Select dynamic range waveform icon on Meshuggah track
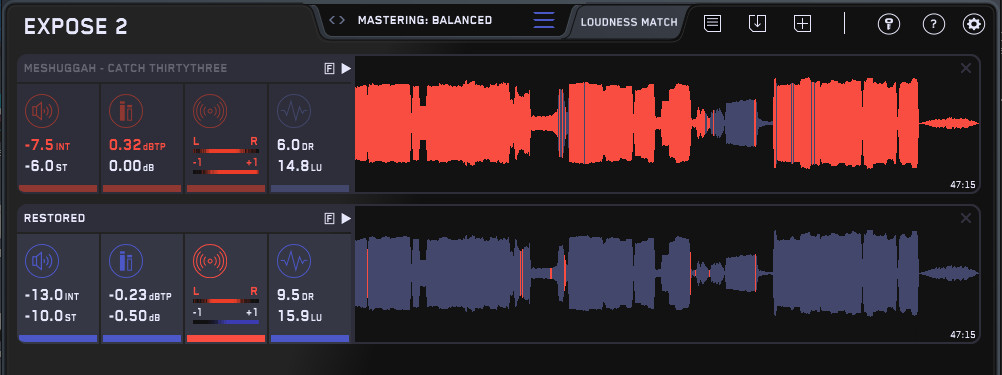This screenshot has height=375, width=1002. [294, 111]
